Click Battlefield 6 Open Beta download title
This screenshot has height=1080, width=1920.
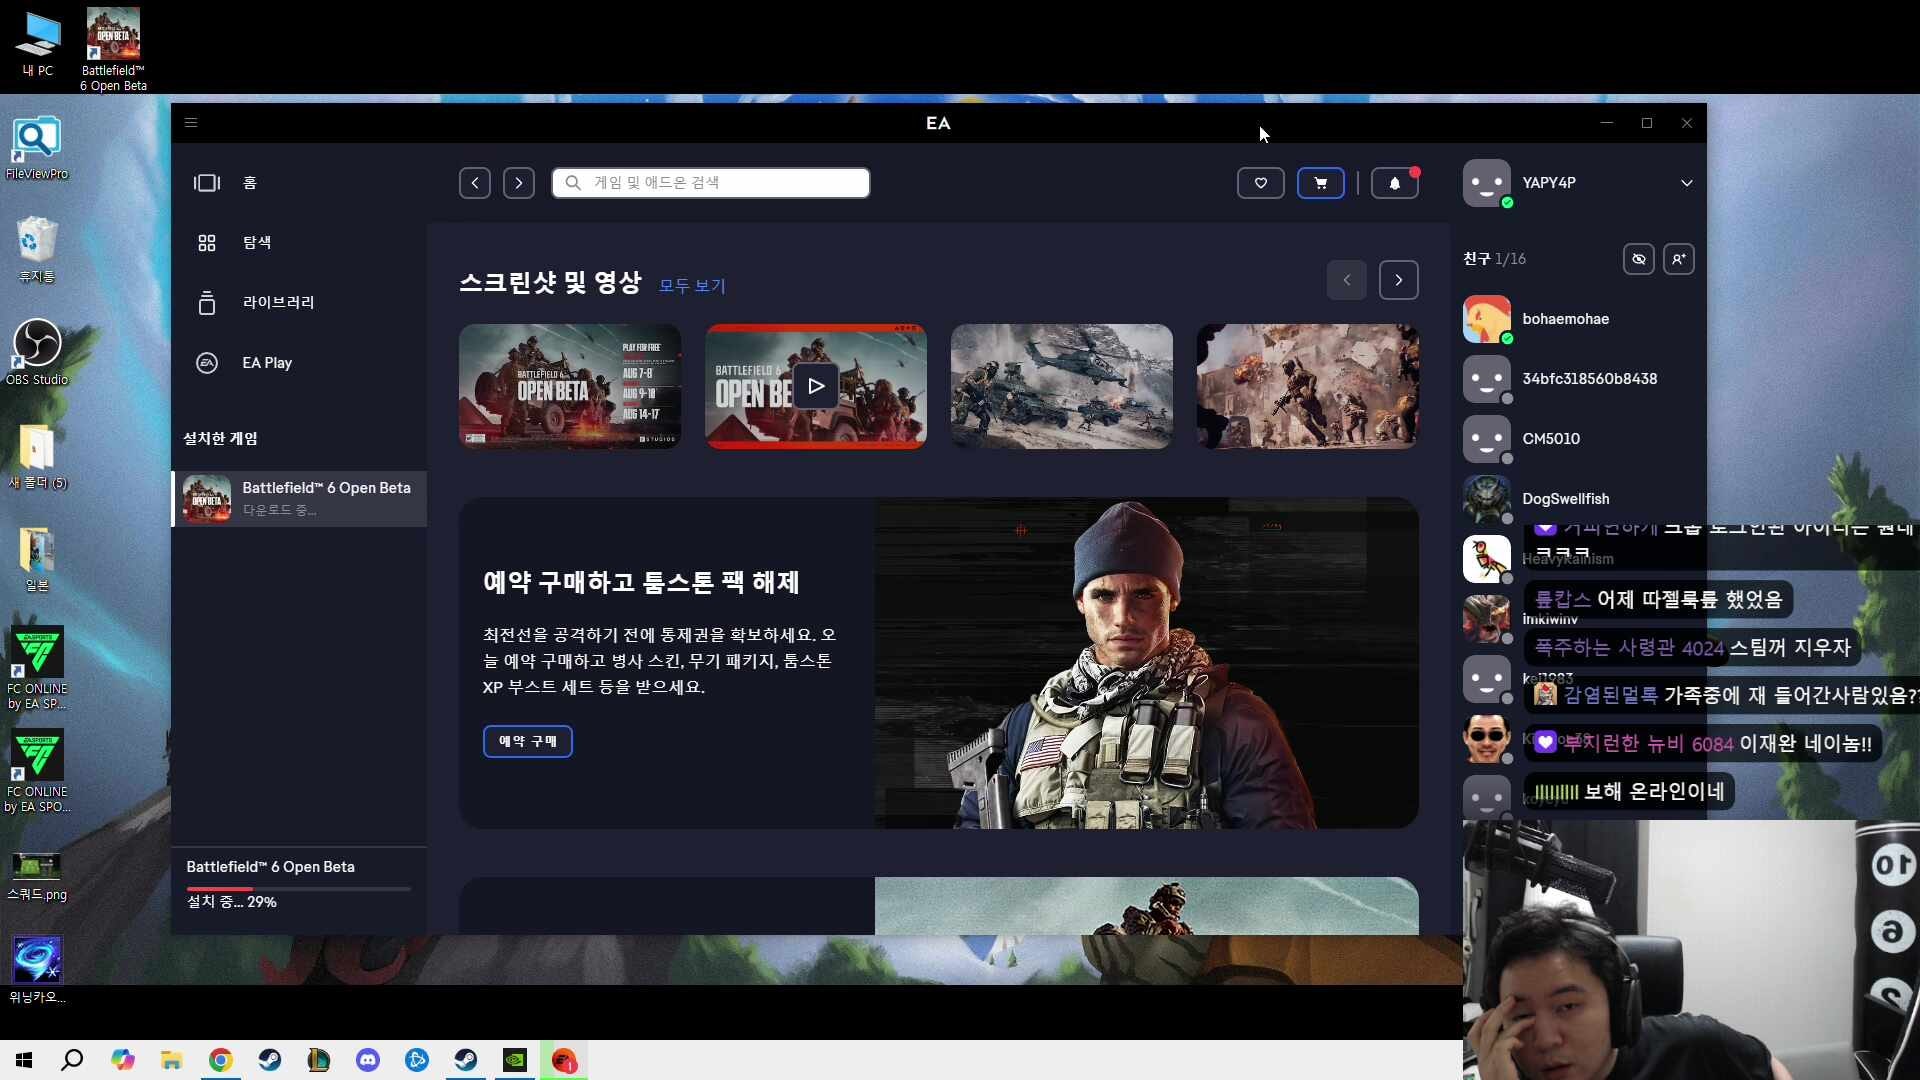pos(270,867)
